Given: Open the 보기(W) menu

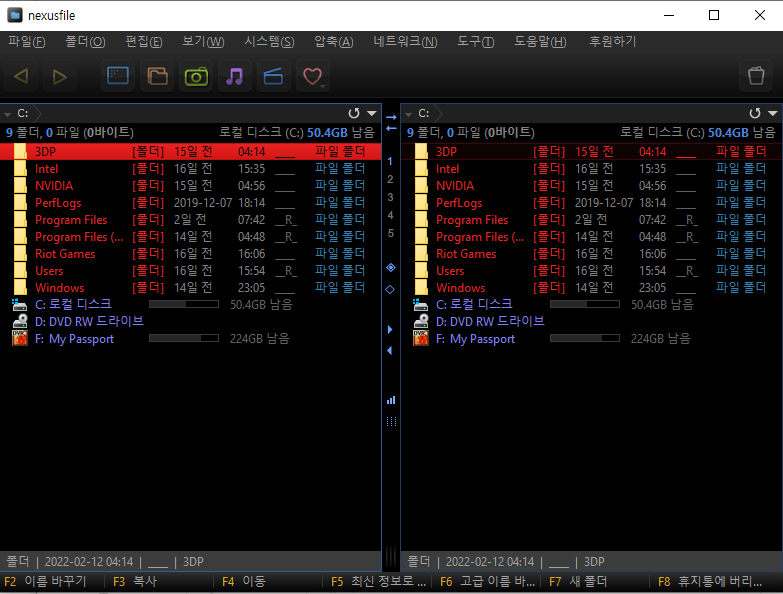Looking at the screenshot, I should click(203, 41).
